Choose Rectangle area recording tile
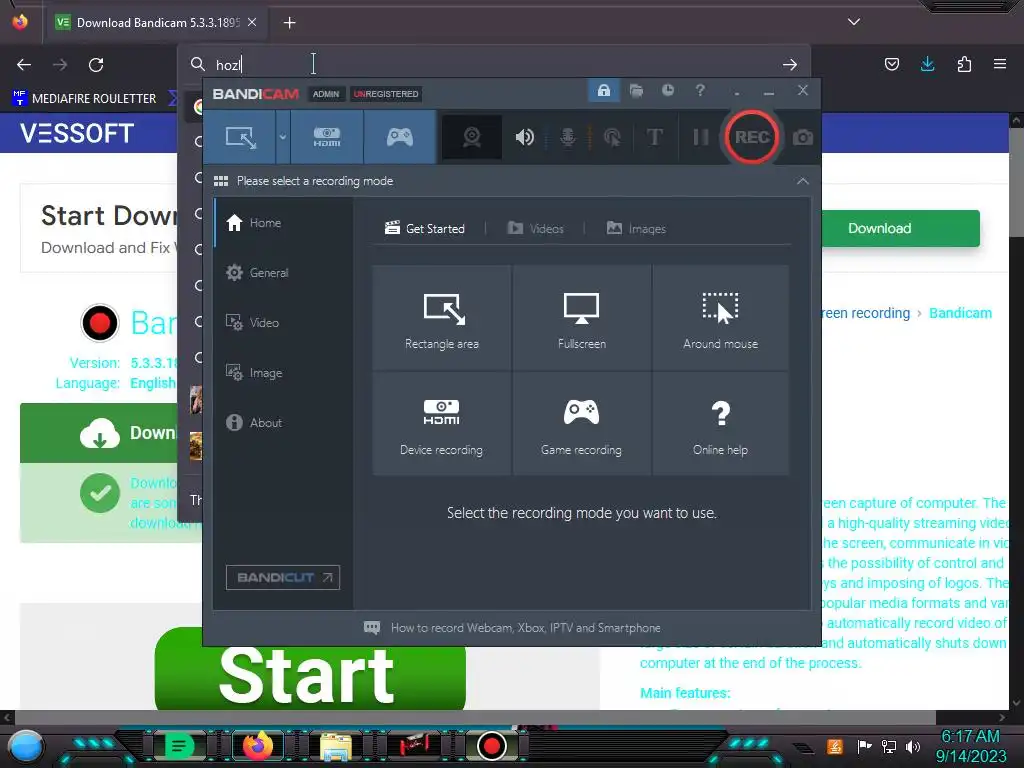 coord(441,318)
